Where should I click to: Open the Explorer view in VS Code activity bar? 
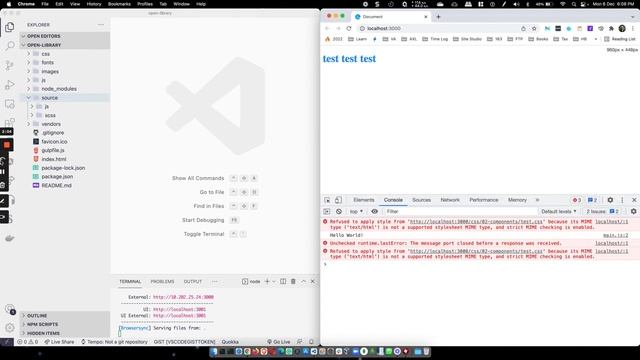click(10, 27)
